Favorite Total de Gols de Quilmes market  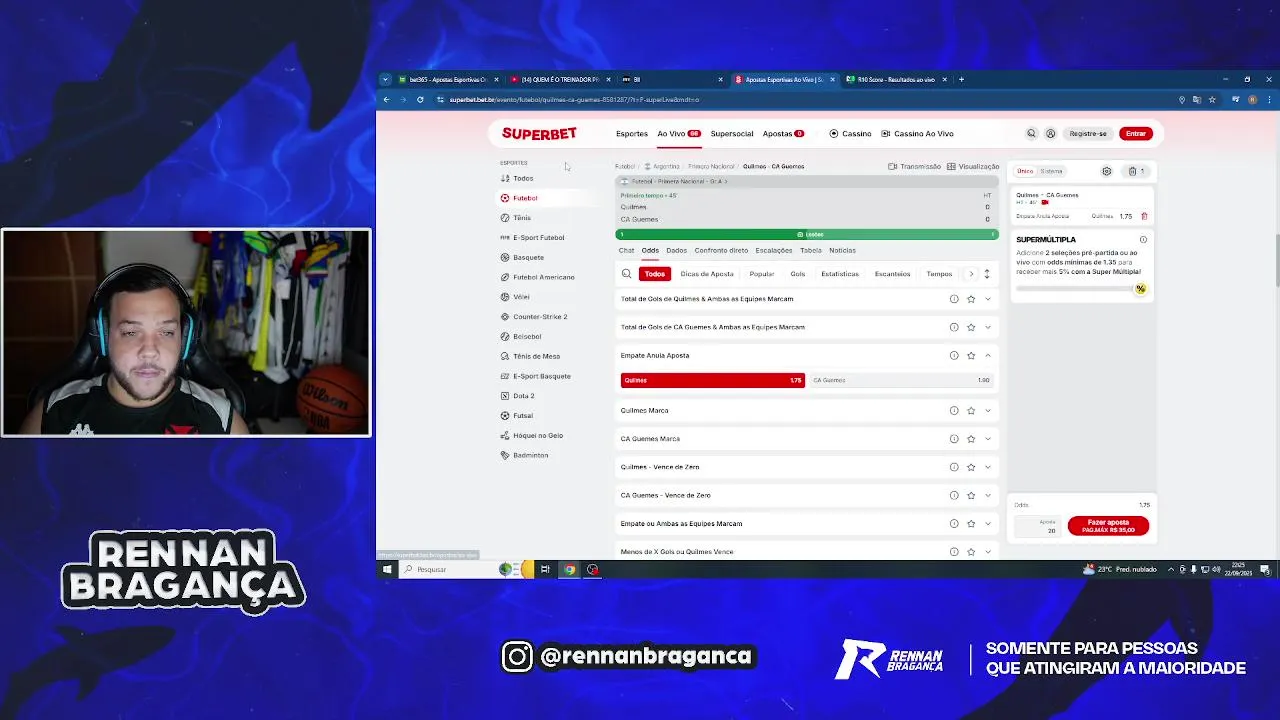click(x=970, y=299)
